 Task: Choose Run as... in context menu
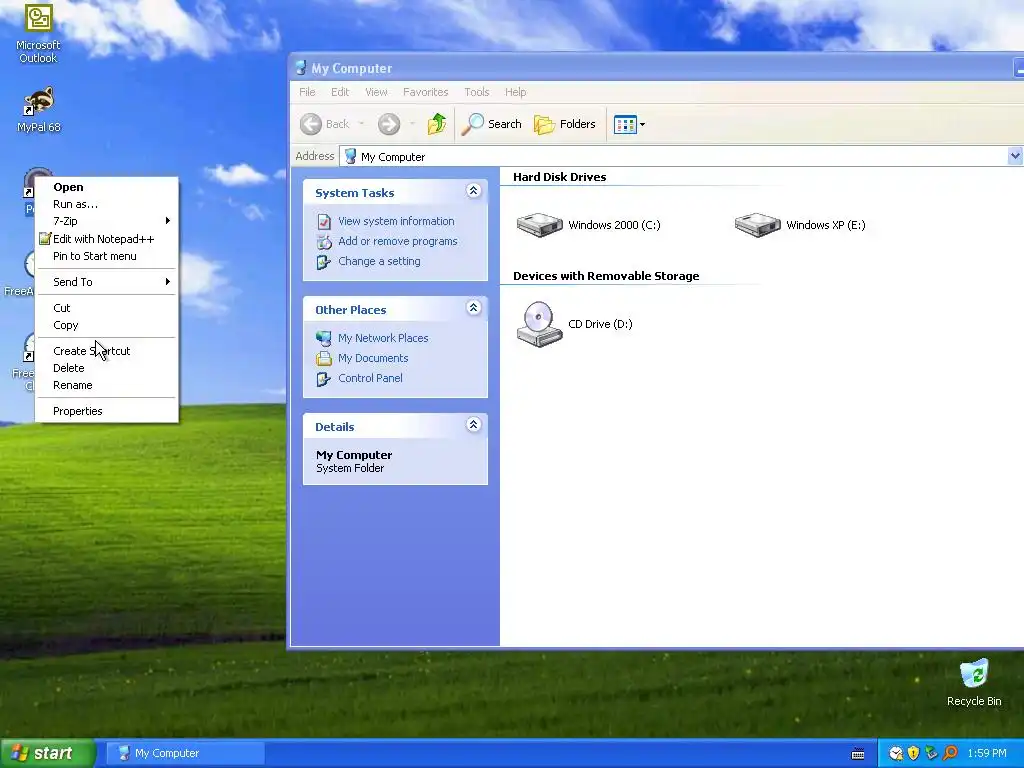[x=106, y=204]
